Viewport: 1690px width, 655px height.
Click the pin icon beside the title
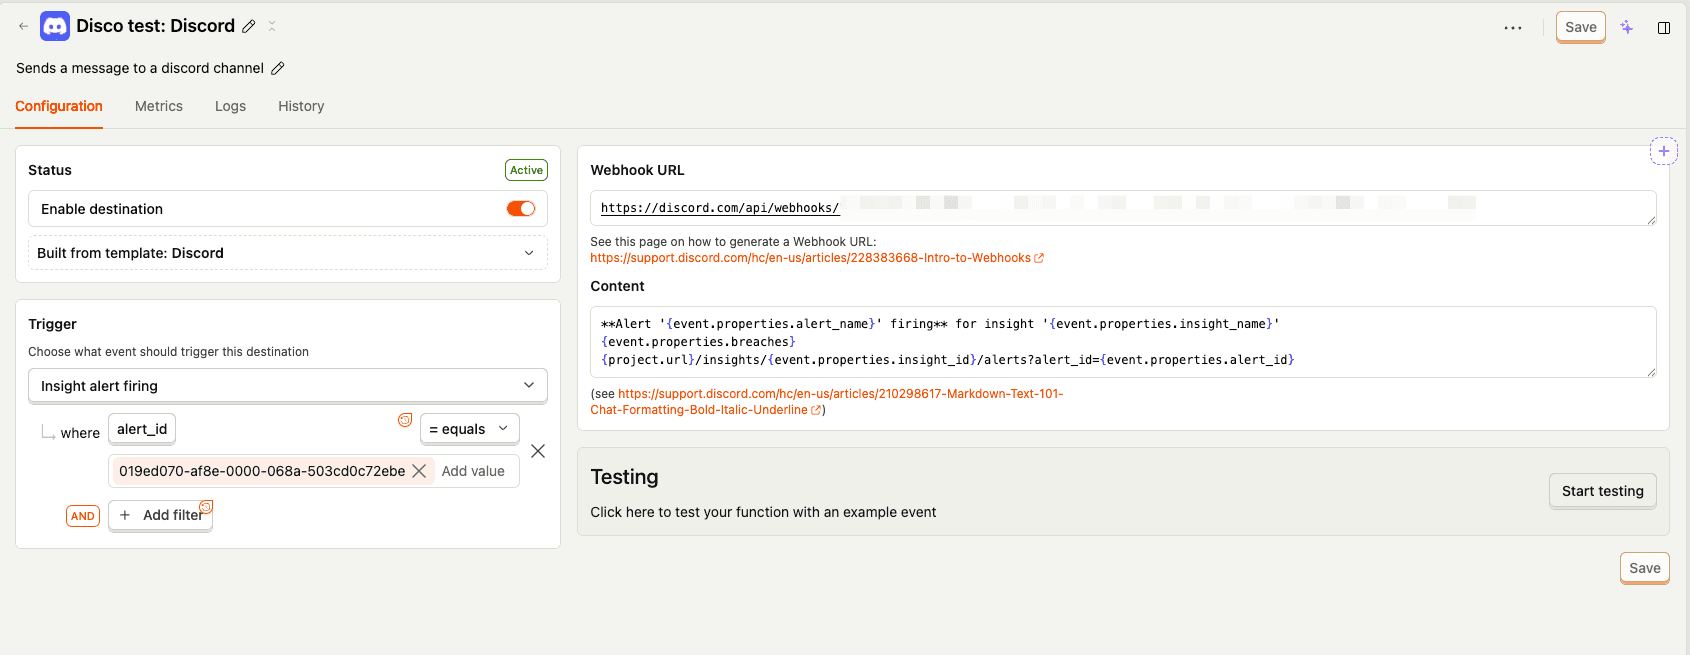(272, 26)
